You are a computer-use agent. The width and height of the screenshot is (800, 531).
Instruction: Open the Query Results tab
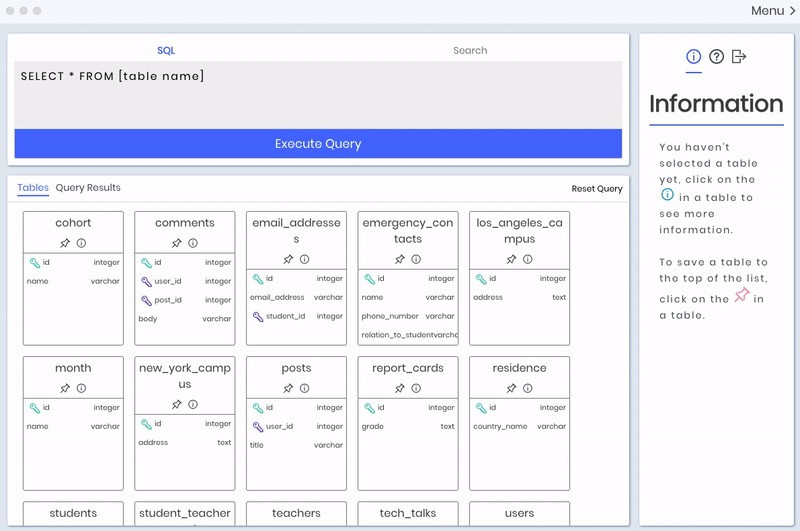88,188
